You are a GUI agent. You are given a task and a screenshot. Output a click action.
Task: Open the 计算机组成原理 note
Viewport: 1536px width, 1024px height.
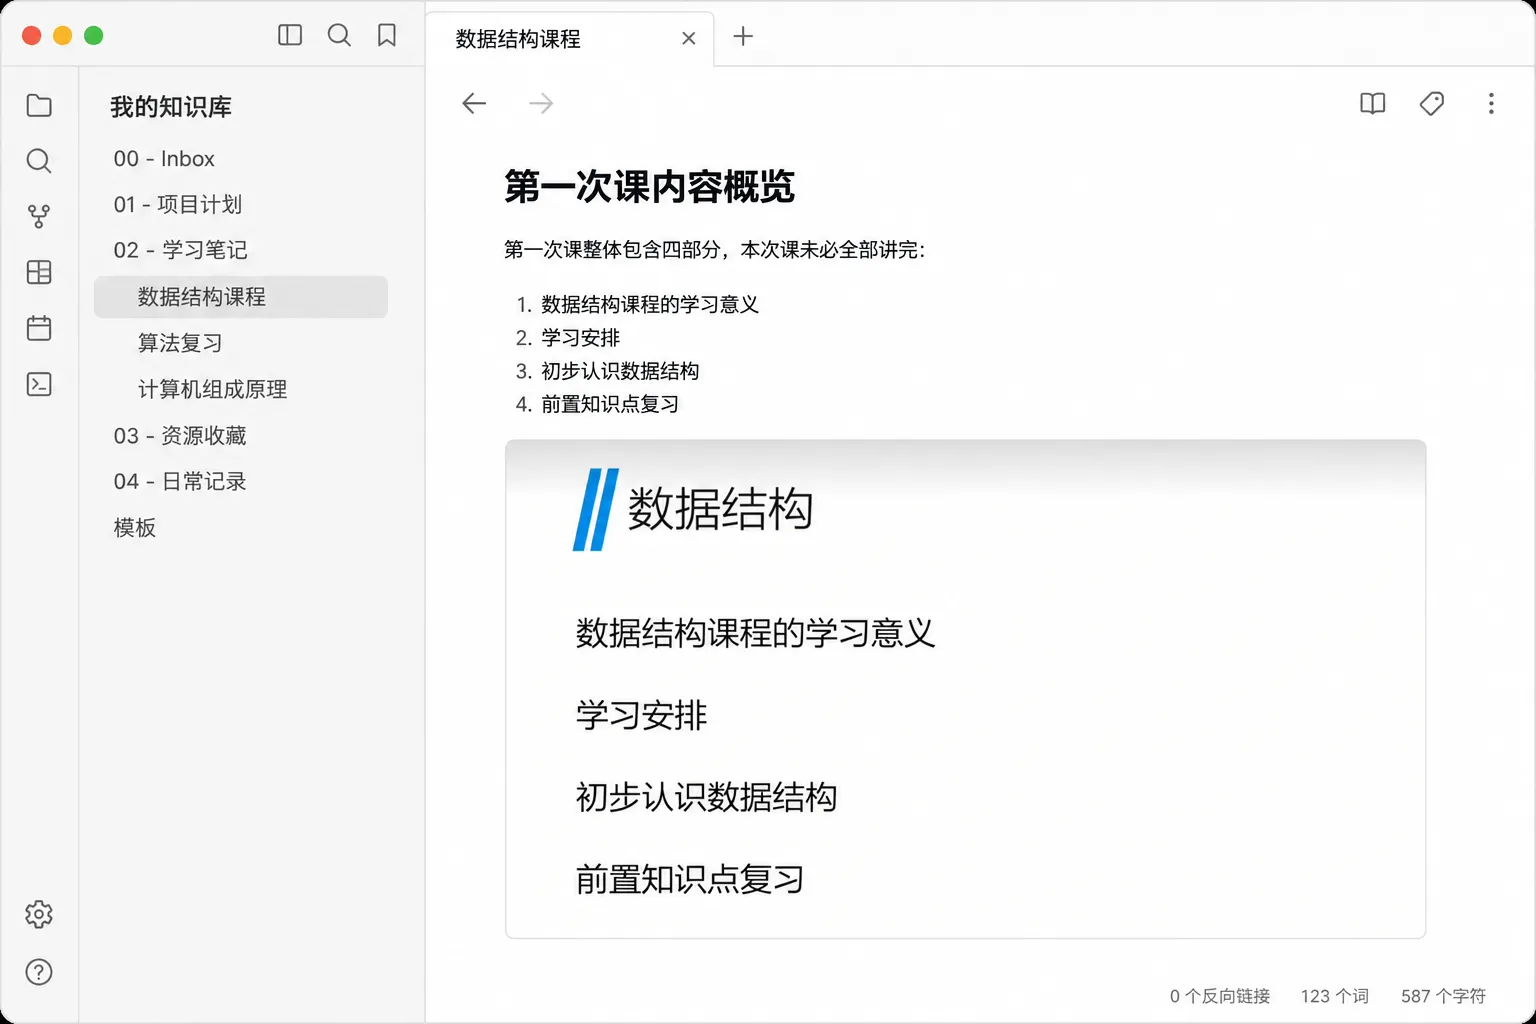coord(212,389)
